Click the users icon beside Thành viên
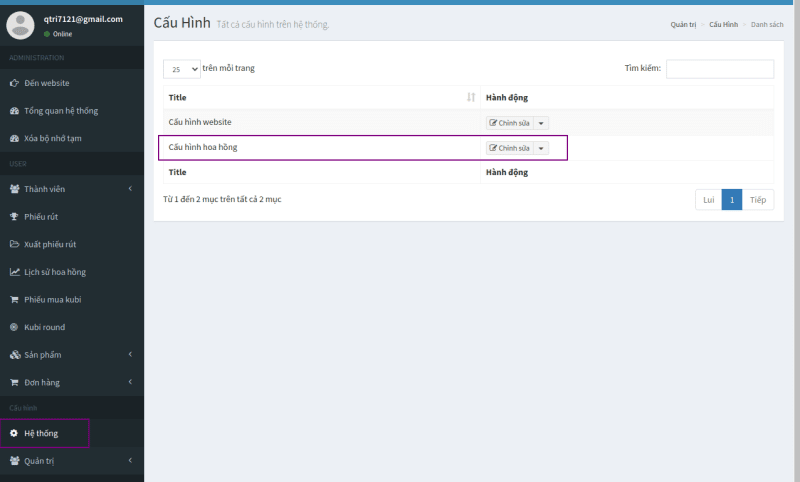 coord(14,189)
